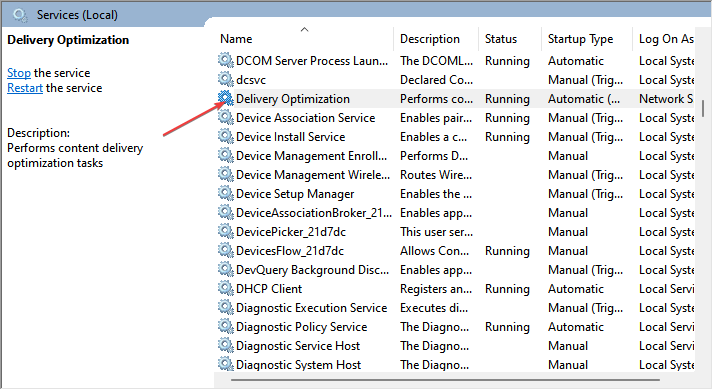This screenshot has height=390, width=713.
Task: Click 'Routes Wire...' description cell
Action: [x=436, y=175]
